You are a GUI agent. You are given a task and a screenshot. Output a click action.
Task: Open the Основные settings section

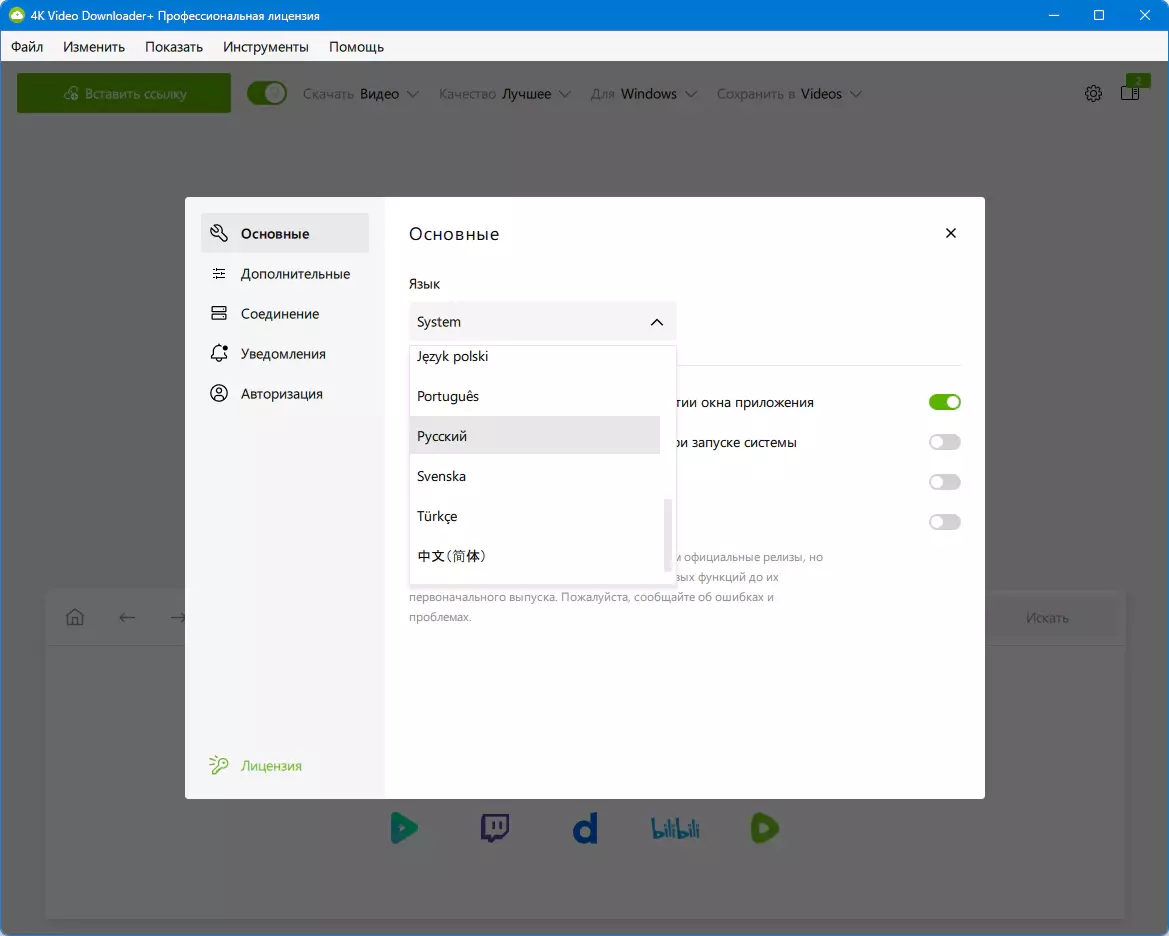pos(285,233)
